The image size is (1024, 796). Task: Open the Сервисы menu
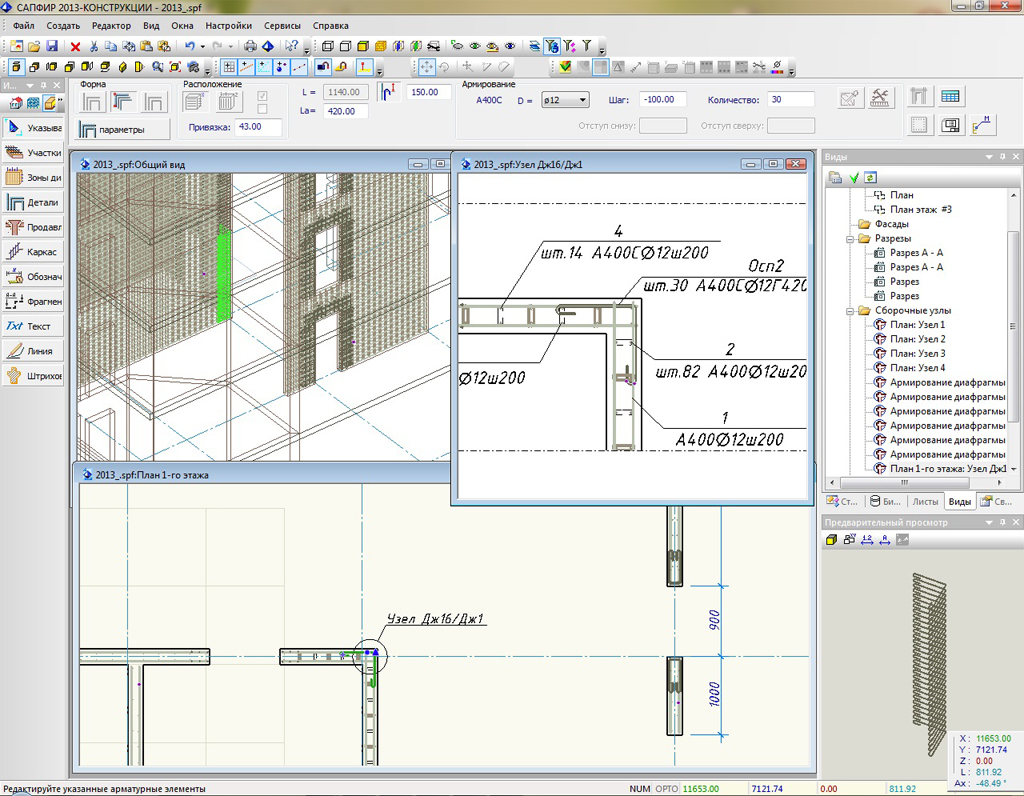pyautogui.click(x=280, y=25)
